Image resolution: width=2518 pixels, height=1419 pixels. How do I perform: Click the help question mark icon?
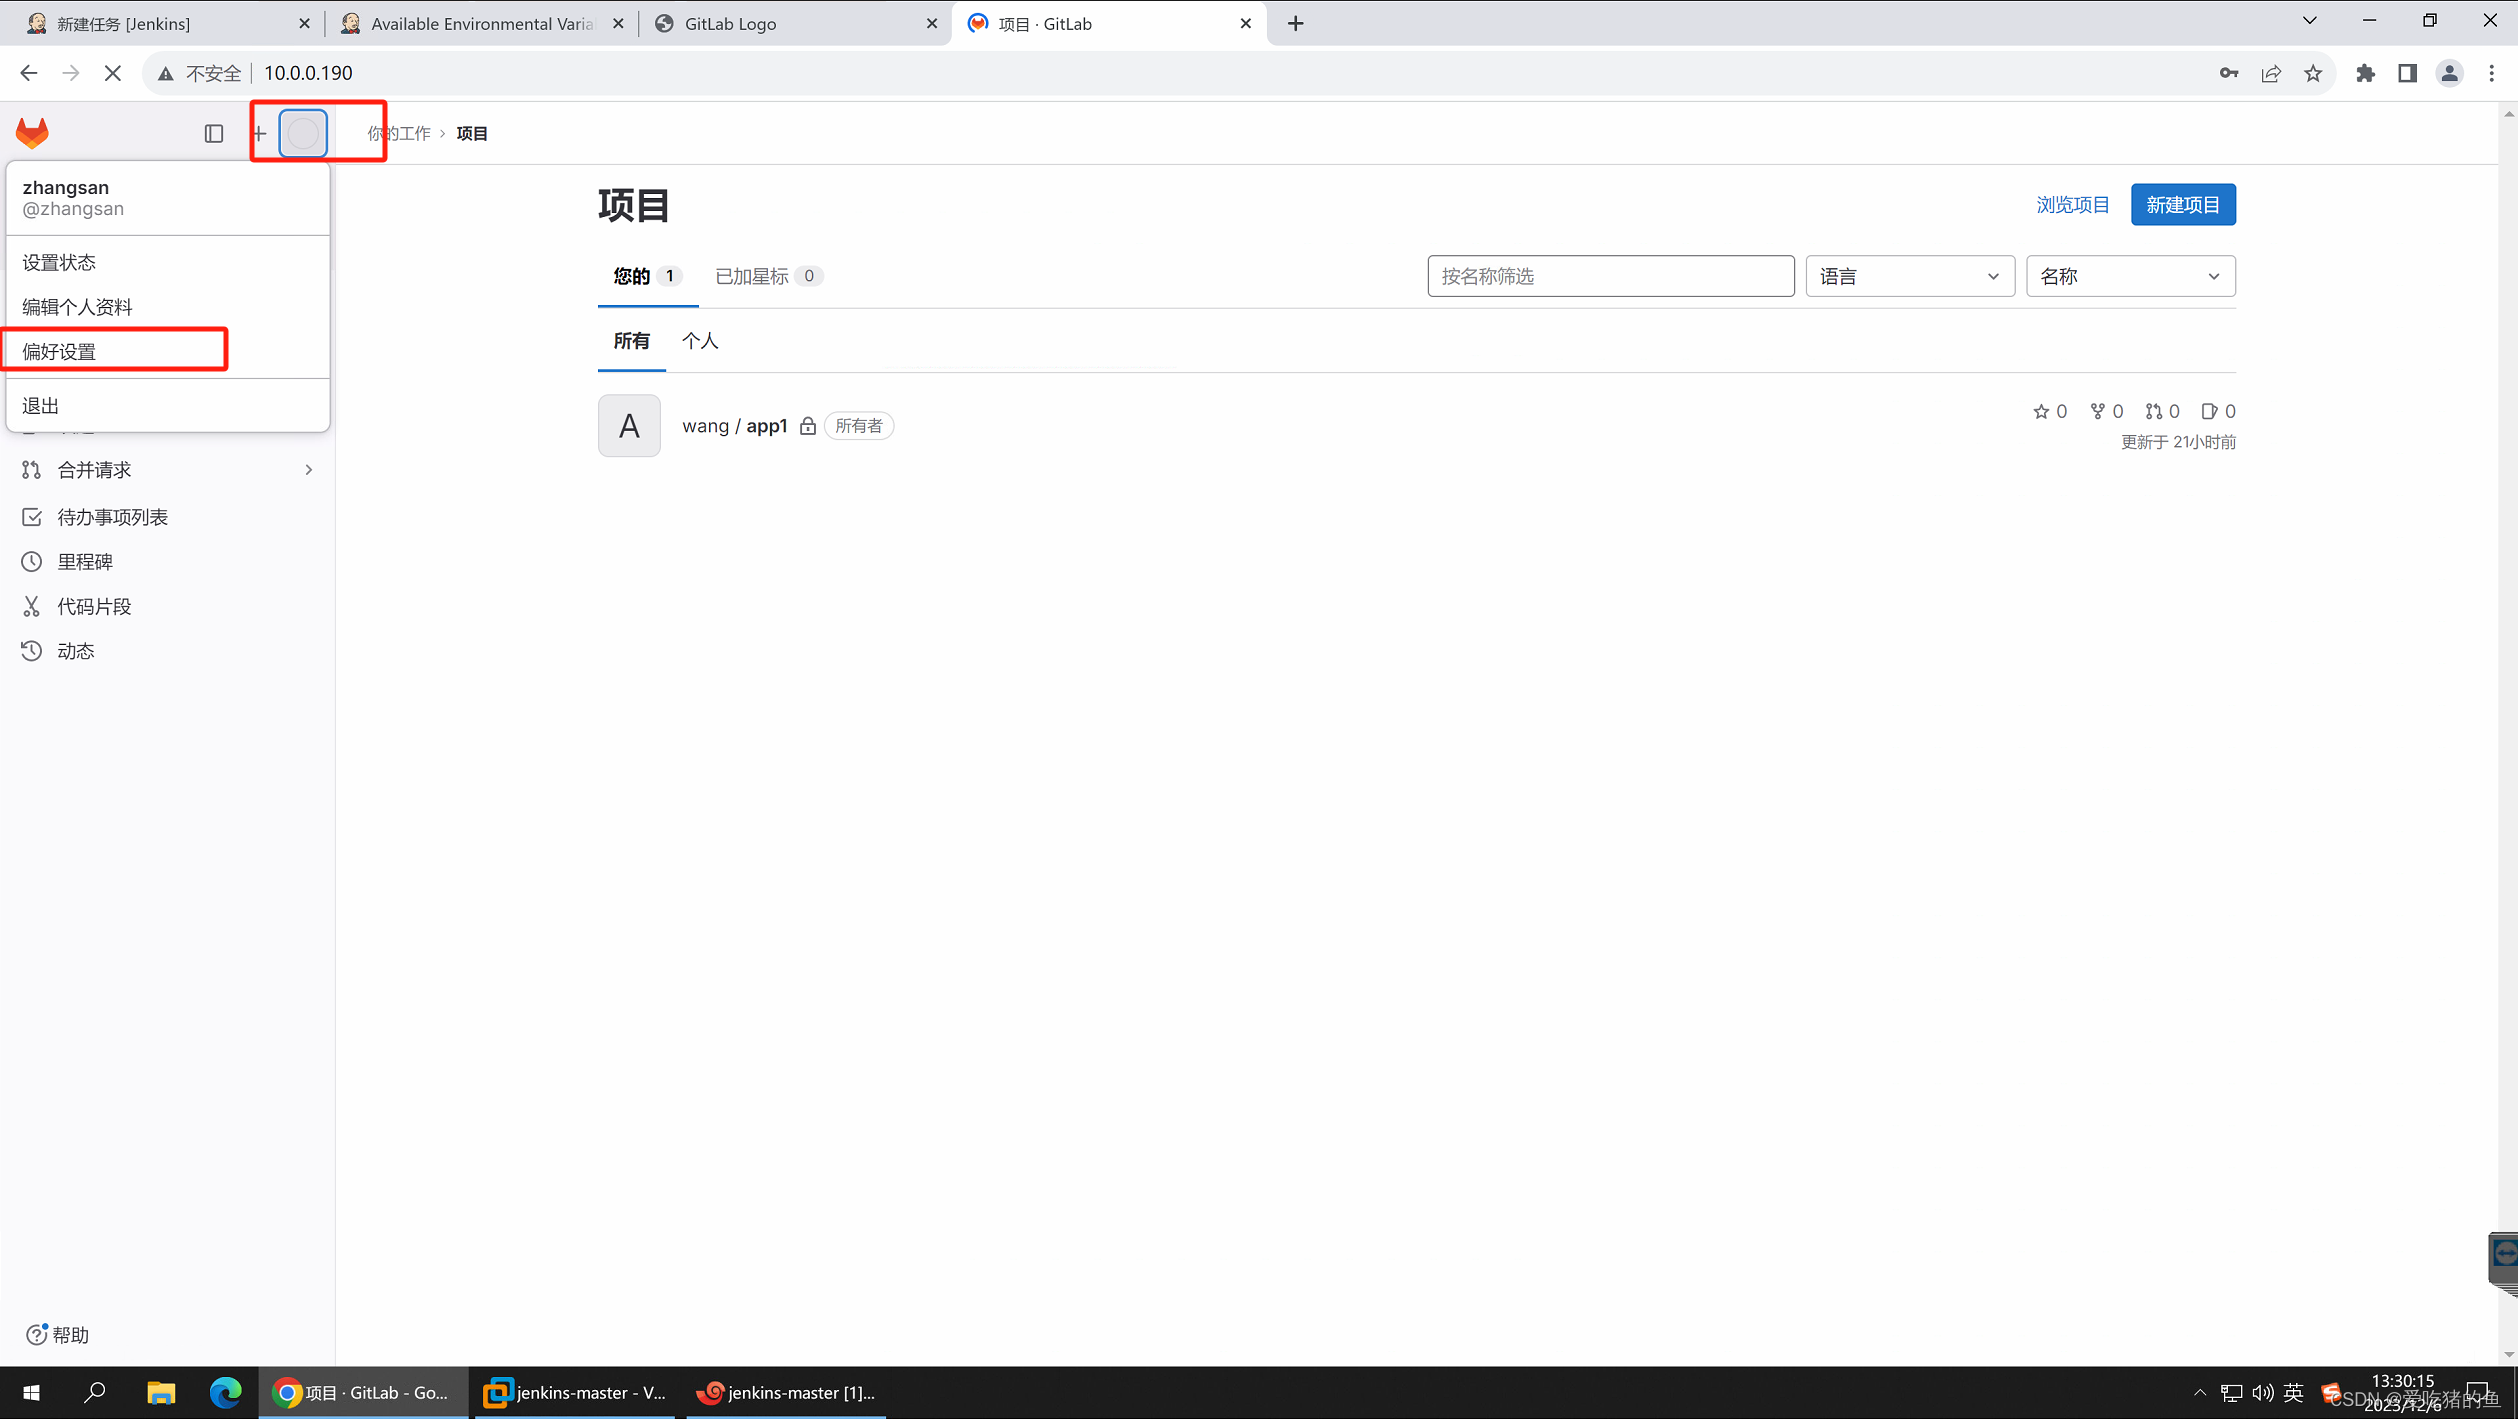(36, 1335)
